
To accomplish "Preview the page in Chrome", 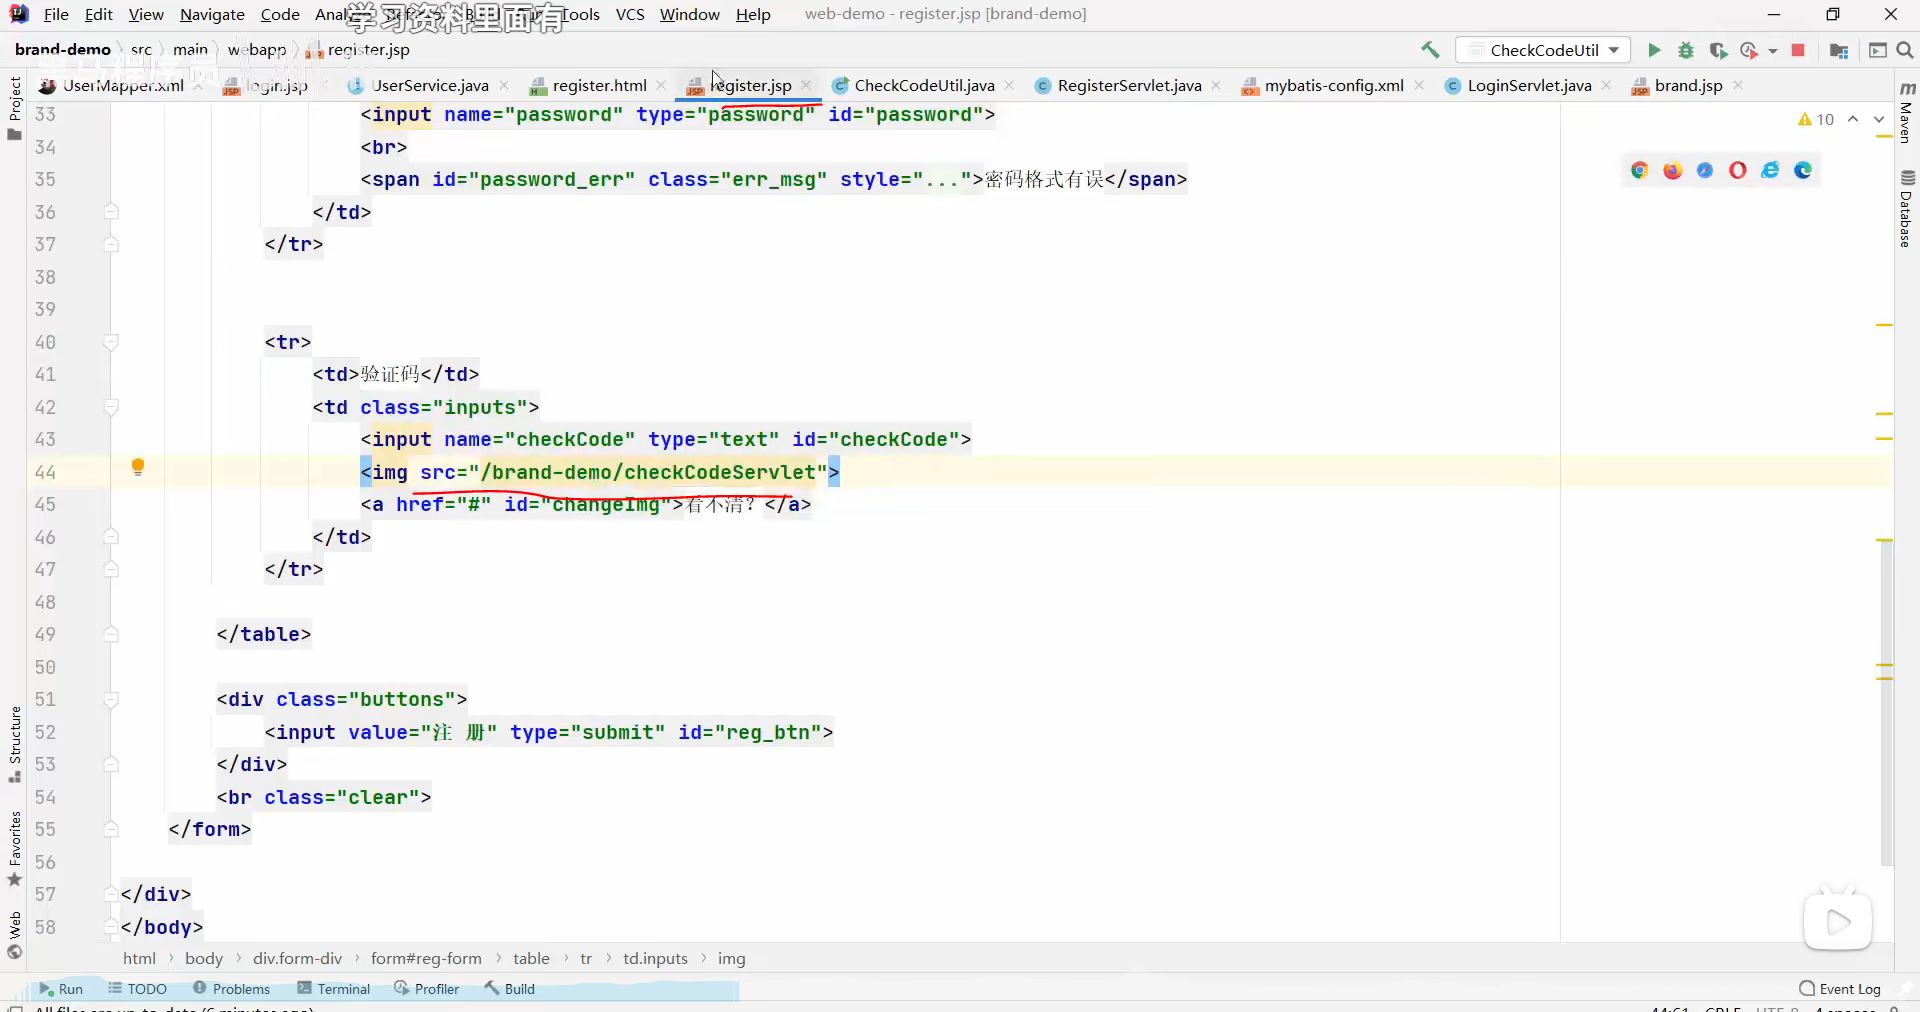I will pyautogui.click(x=1639, y=170).
